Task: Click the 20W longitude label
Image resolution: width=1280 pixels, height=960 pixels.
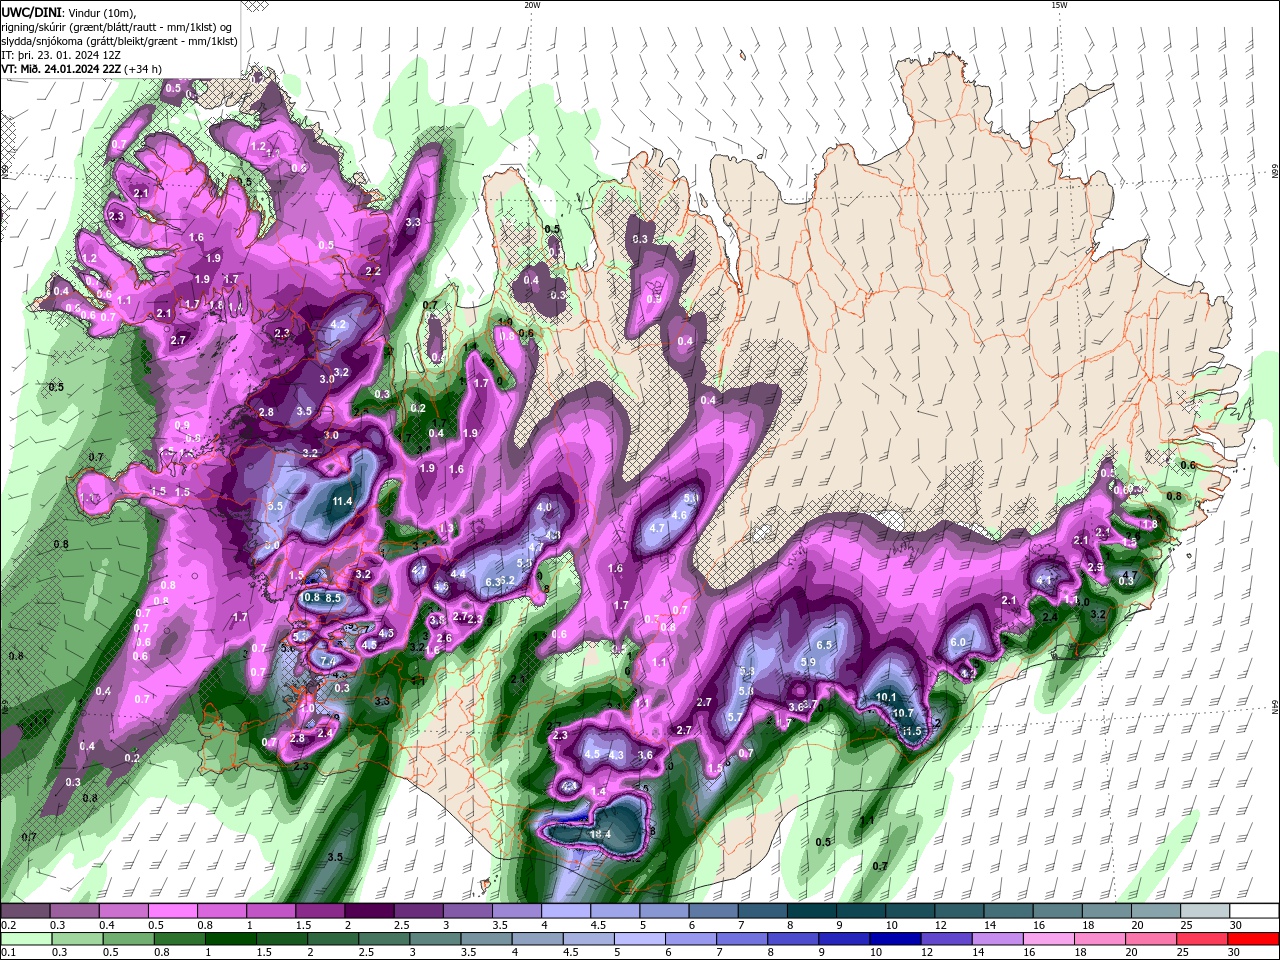Action: click(x=532, y=5)
